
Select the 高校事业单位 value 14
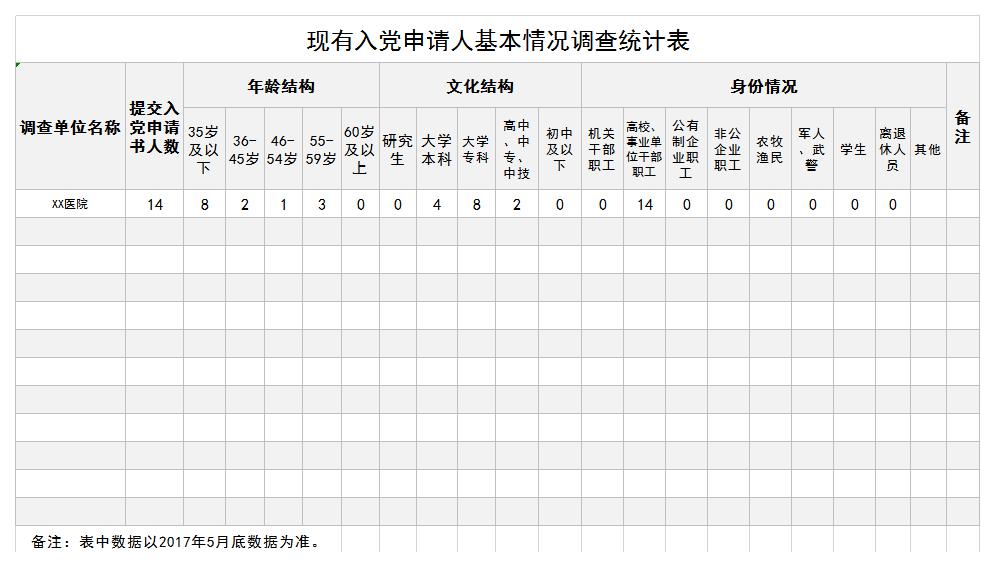click(644, 204)
